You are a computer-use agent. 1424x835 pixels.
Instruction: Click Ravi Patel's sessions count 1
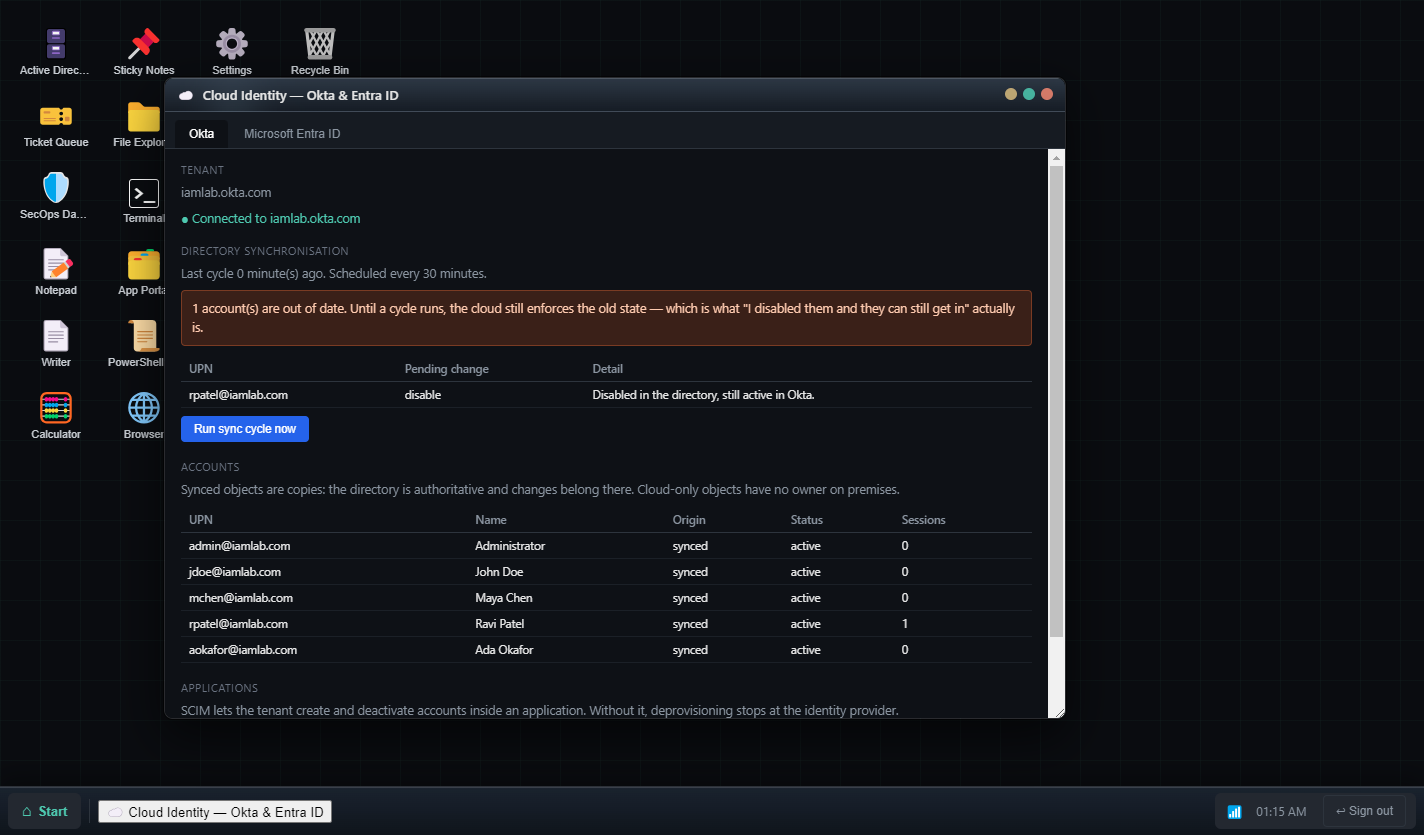pos(905,624)
